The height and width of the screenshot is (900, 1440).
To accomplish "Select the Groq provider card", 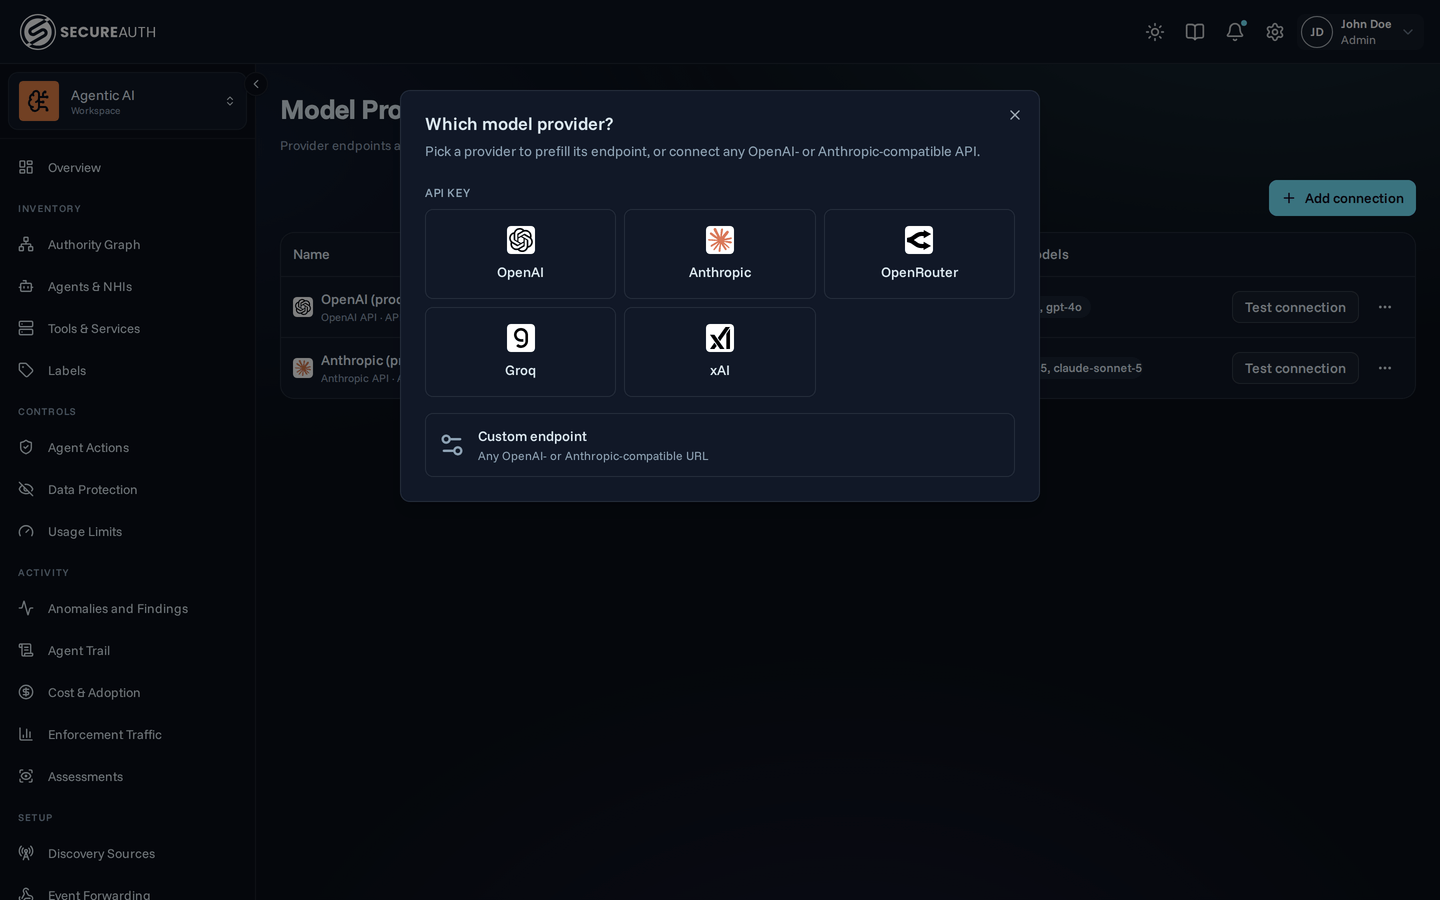I will tap(520, 352).
